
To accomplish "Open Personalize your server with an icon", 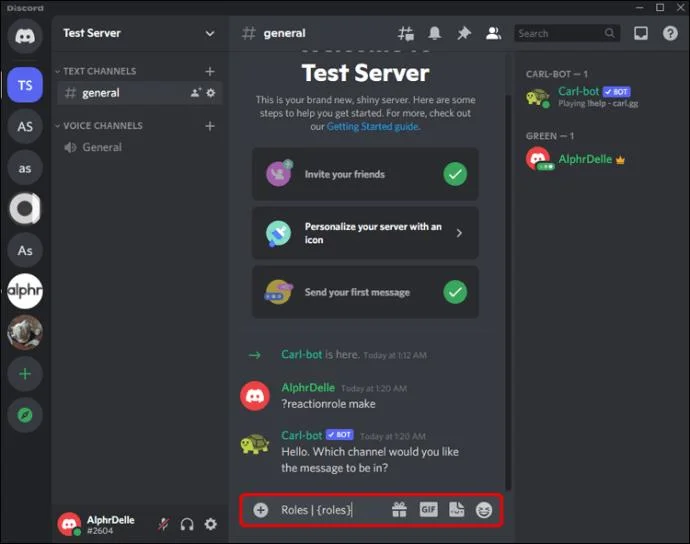I will pos(365,233).
